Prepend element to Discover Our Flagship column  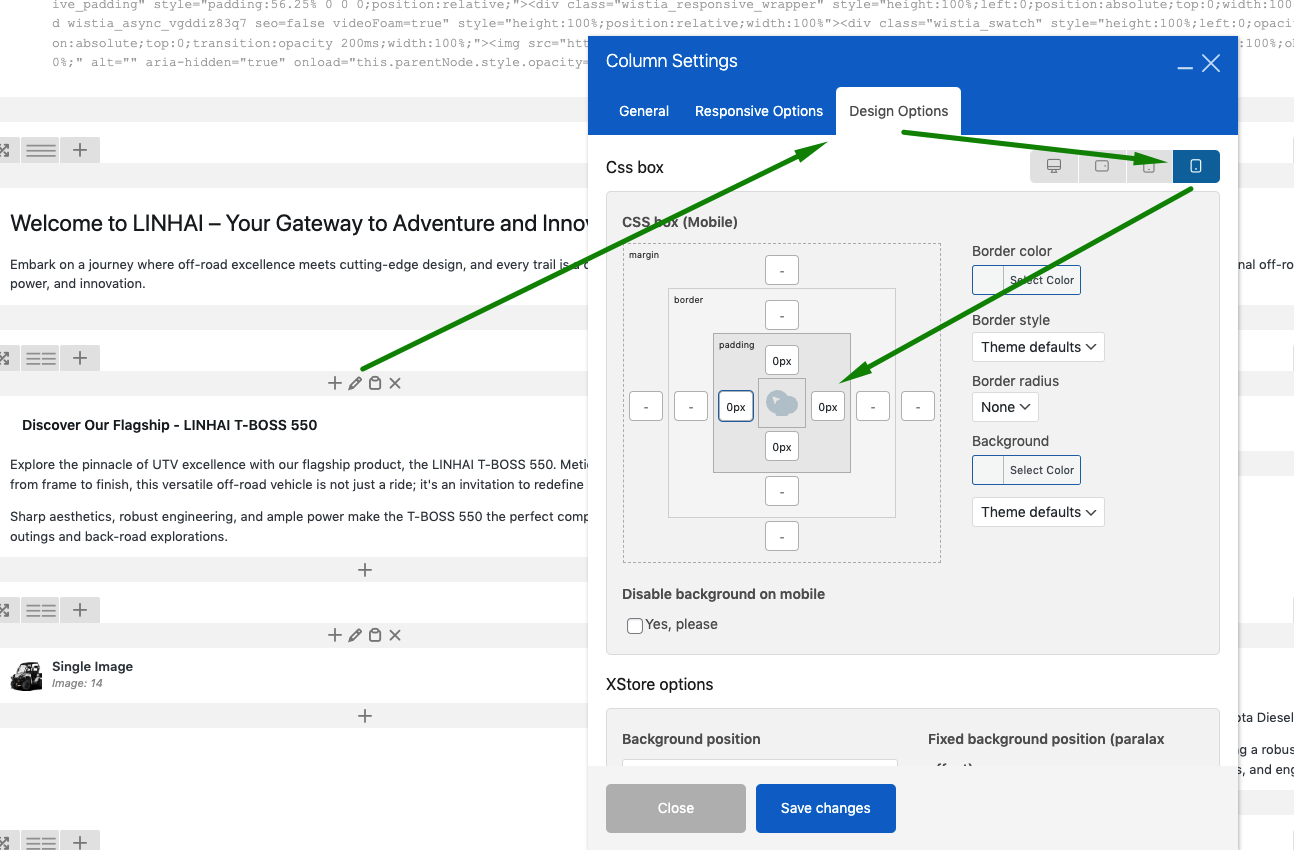[x=335, y=383]
